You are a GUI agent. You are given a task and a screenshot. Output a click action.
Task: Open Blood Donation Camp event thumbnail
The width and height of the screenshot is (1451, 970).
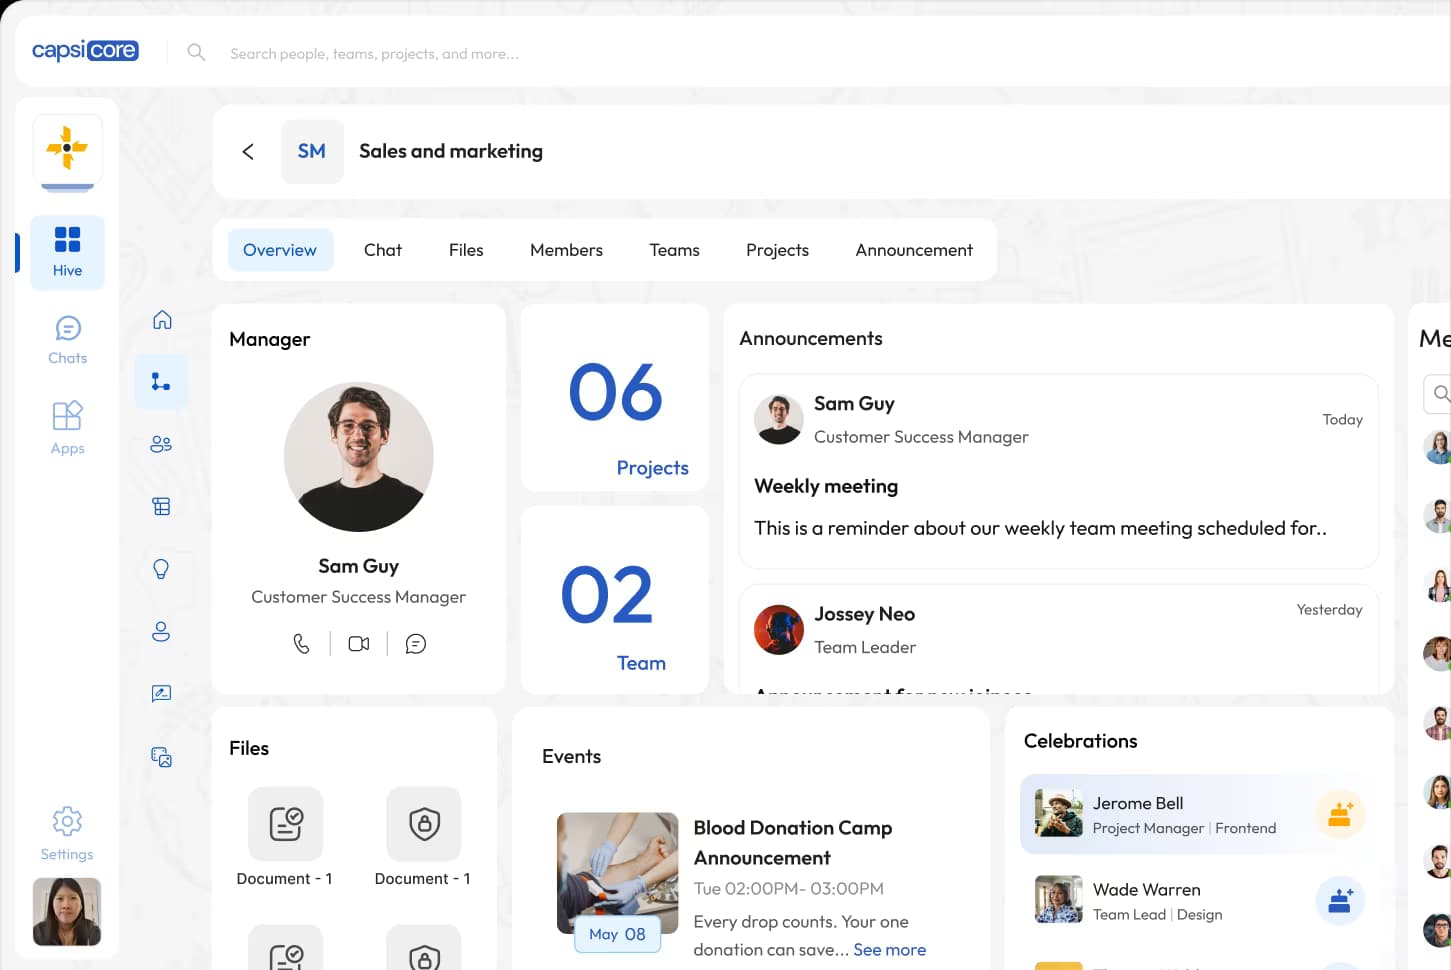[x=617, y=872]
